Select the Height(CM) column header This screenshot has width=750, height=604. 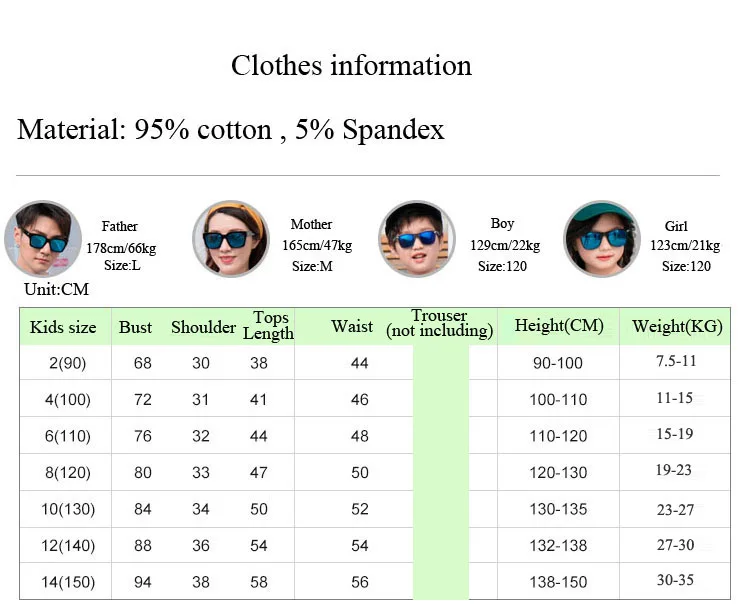click(559, 326)
